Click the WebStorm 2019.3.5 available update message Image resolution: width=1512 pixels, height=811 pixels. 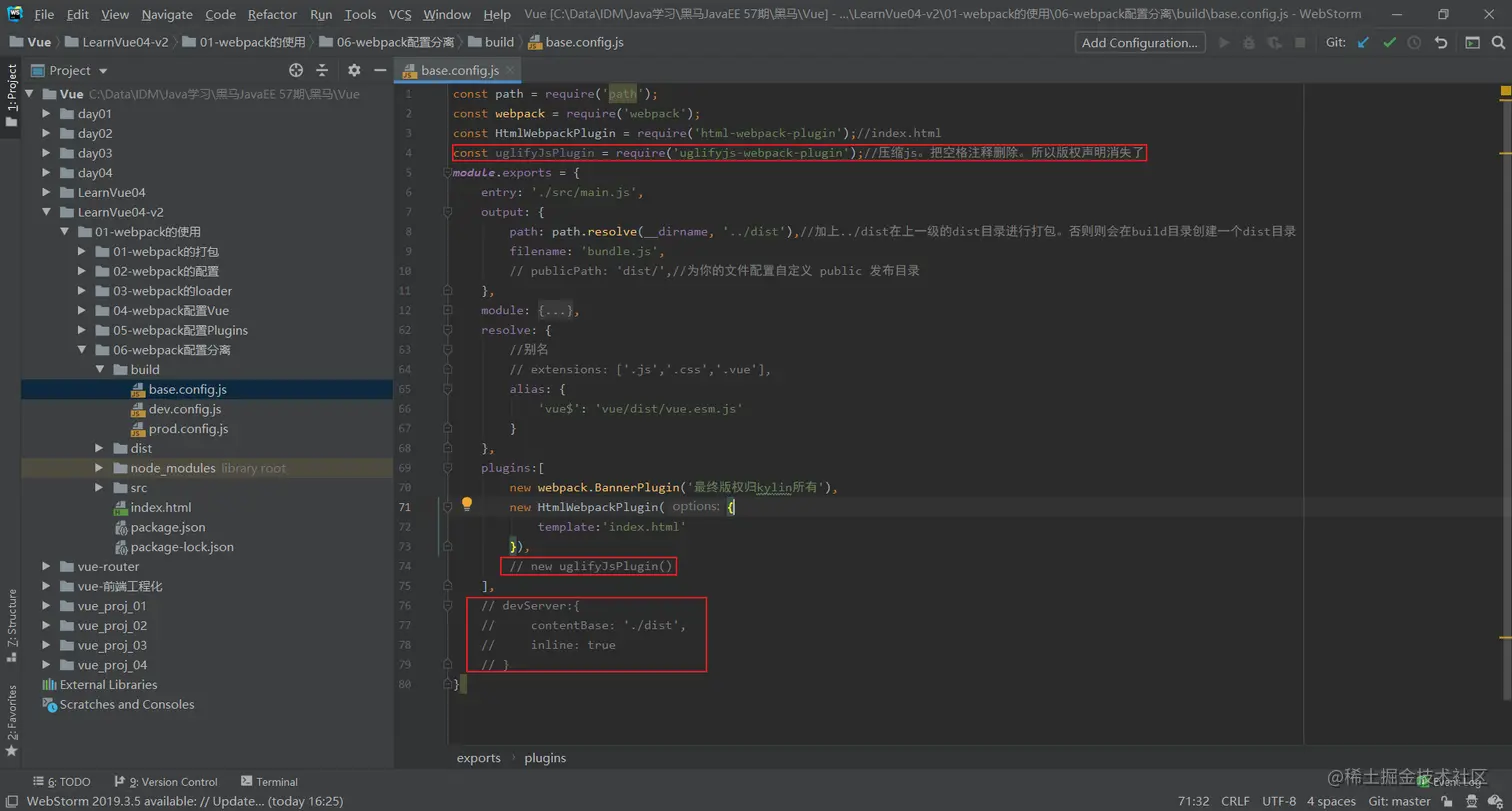[x=184, y=801]
